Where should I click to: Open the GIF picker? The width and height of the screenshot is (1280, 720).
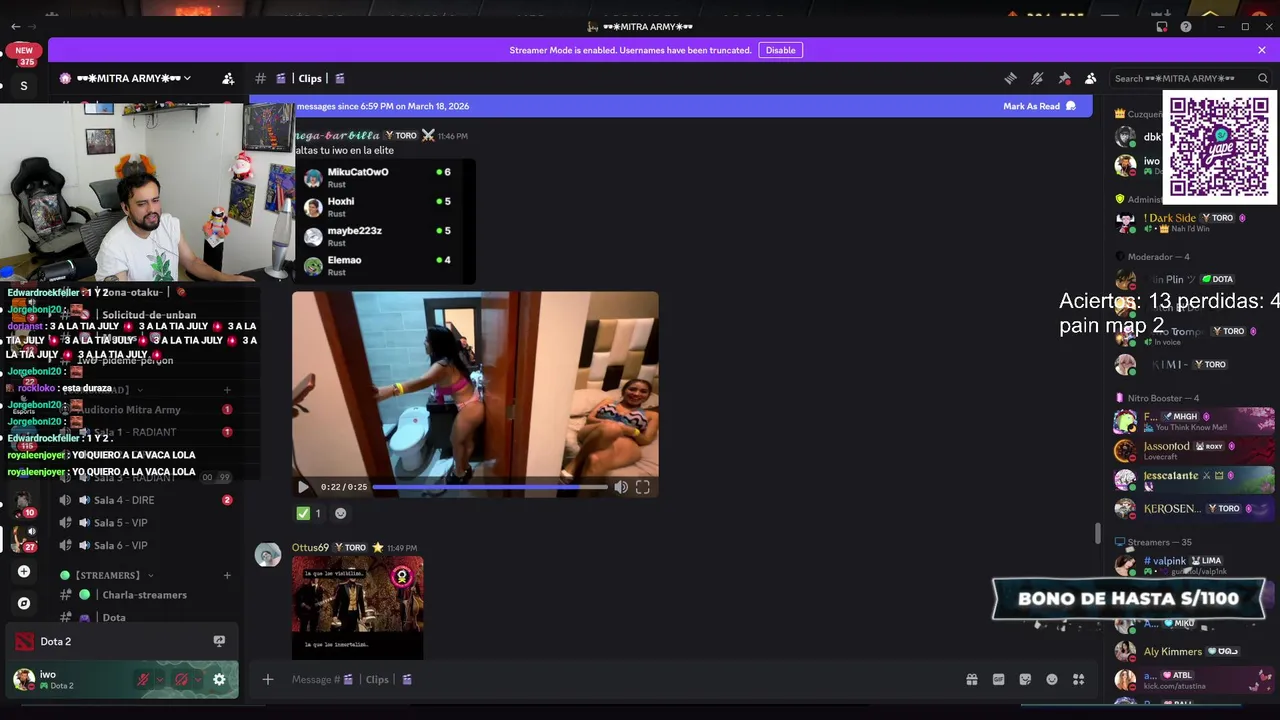pyautogui.click(x=998, y=680)
